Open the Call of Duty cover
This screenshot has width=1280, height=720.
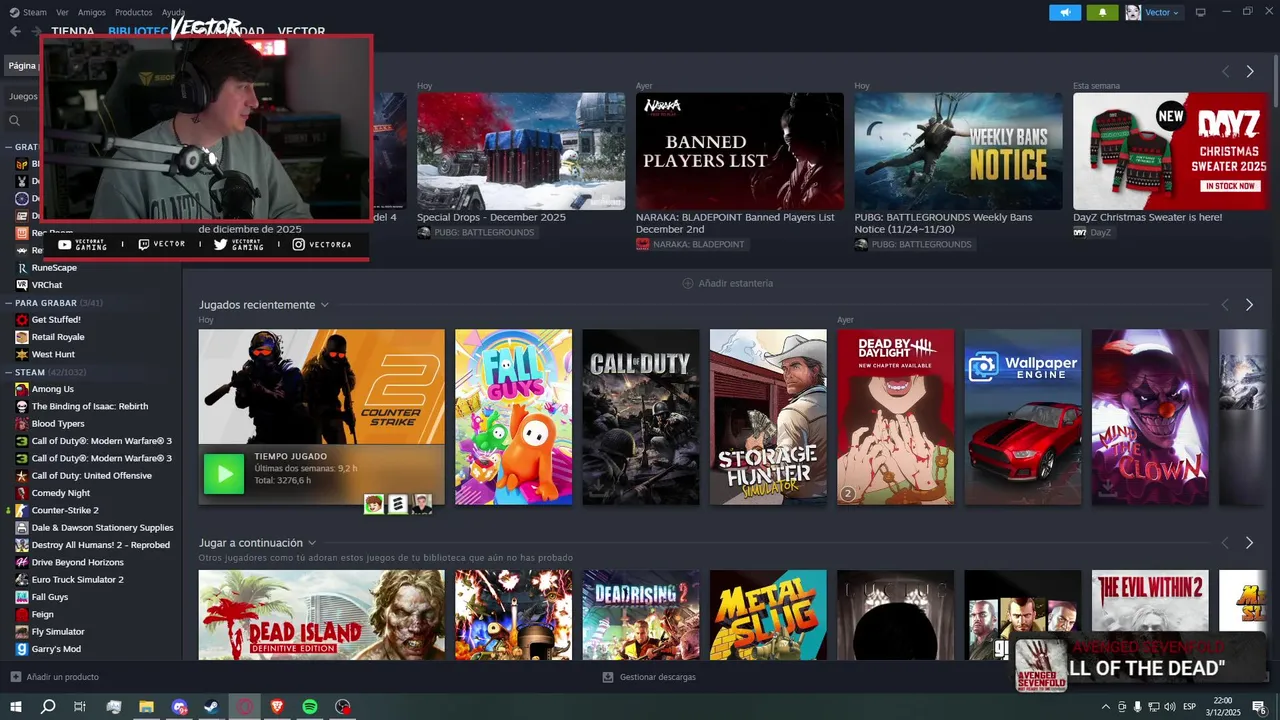click(641, 417)
